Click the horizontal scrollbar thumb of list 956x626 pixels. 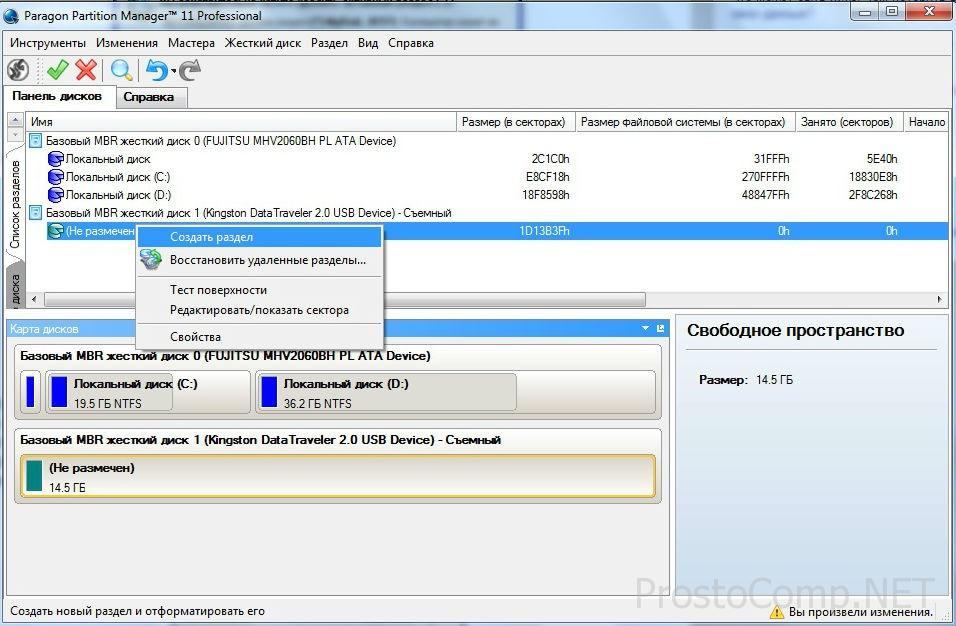[x=344, y=299]
